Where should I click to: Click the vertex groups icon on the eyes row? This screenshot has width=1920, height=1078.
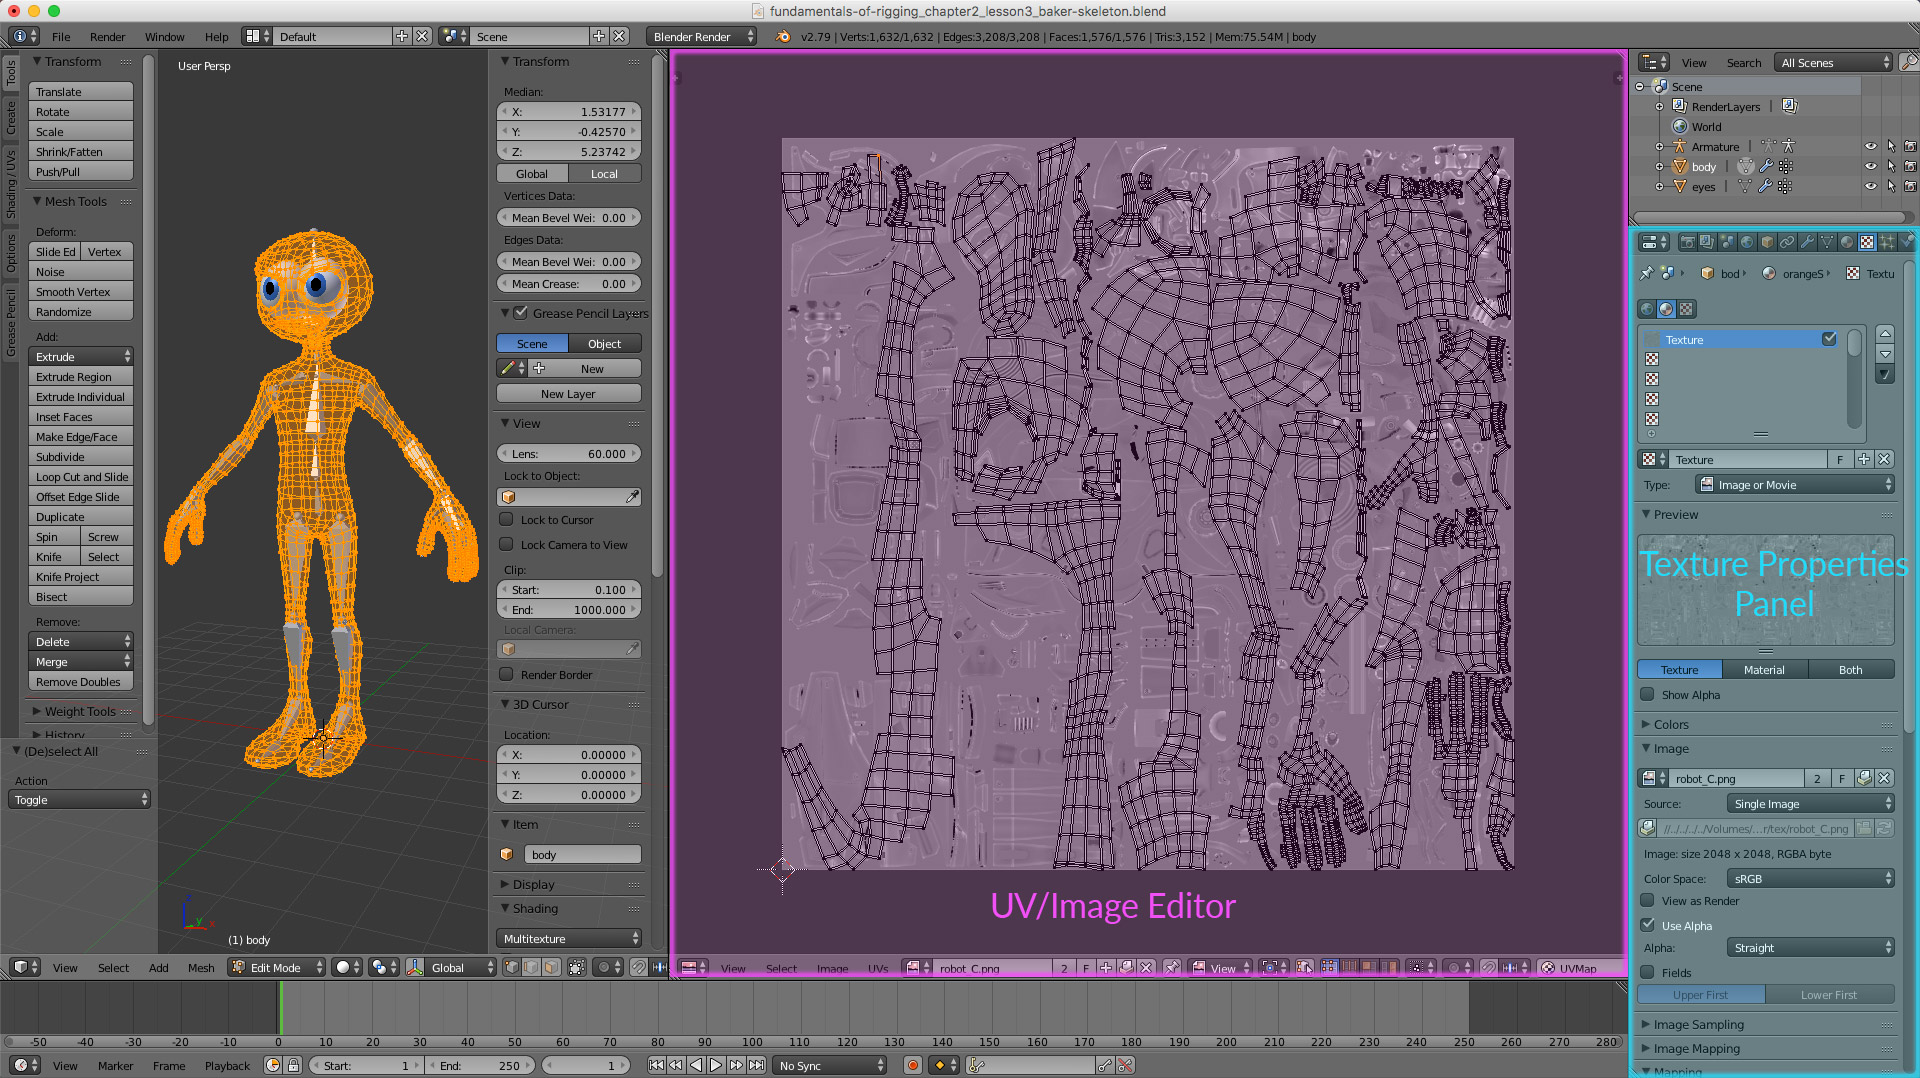point(1785,187)
